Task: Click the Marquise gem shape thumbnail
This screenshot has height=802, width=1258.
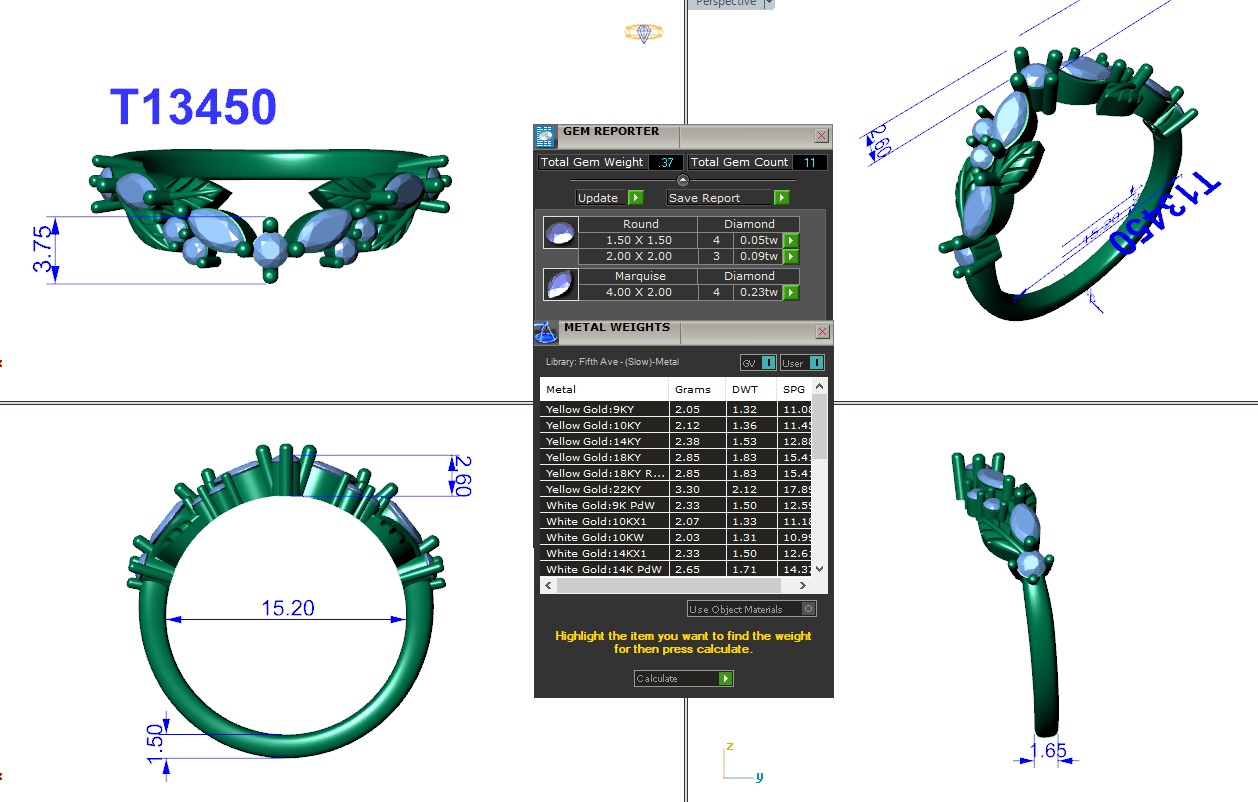Action: coord(560,285)
